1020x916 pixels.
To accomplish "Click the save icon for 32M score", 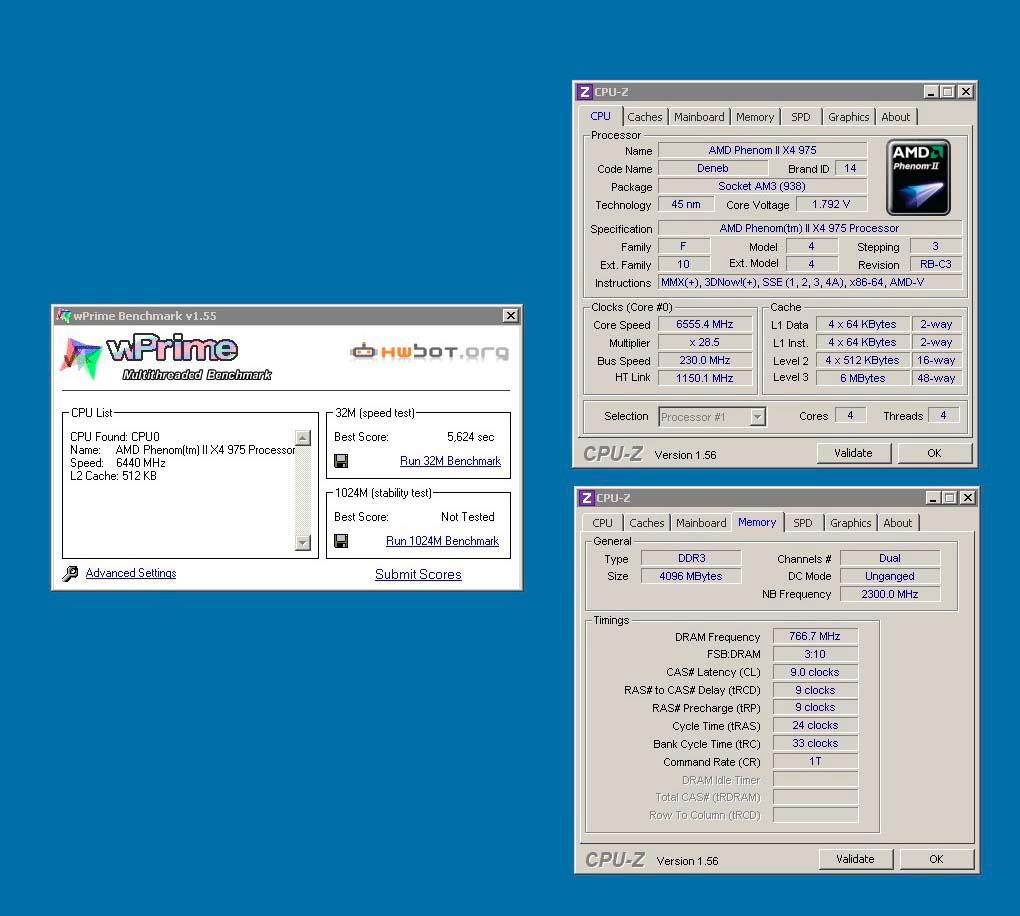I will [341, 461].
